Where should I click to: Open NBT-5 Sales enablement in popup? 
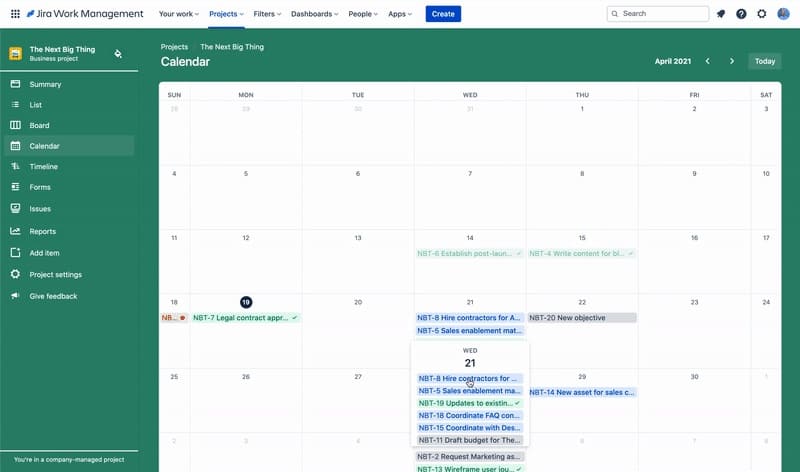coord(470,391)
